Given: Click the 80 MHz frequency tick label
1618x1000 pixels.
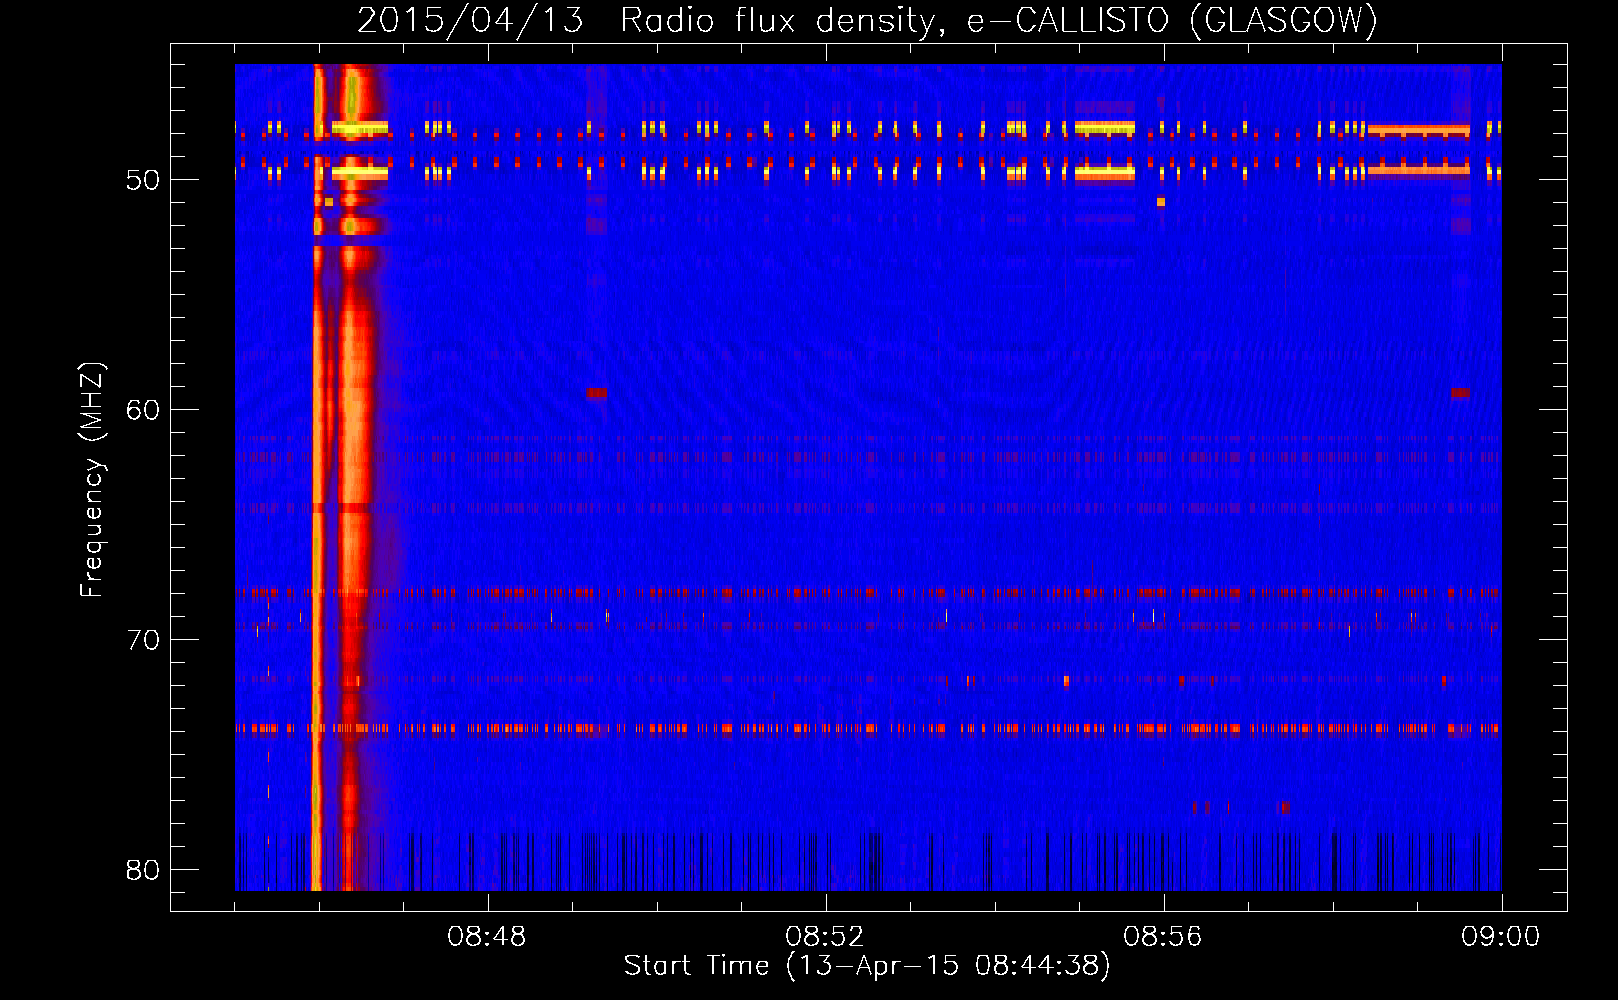Looking at the screenshot, I should [143, 870].
